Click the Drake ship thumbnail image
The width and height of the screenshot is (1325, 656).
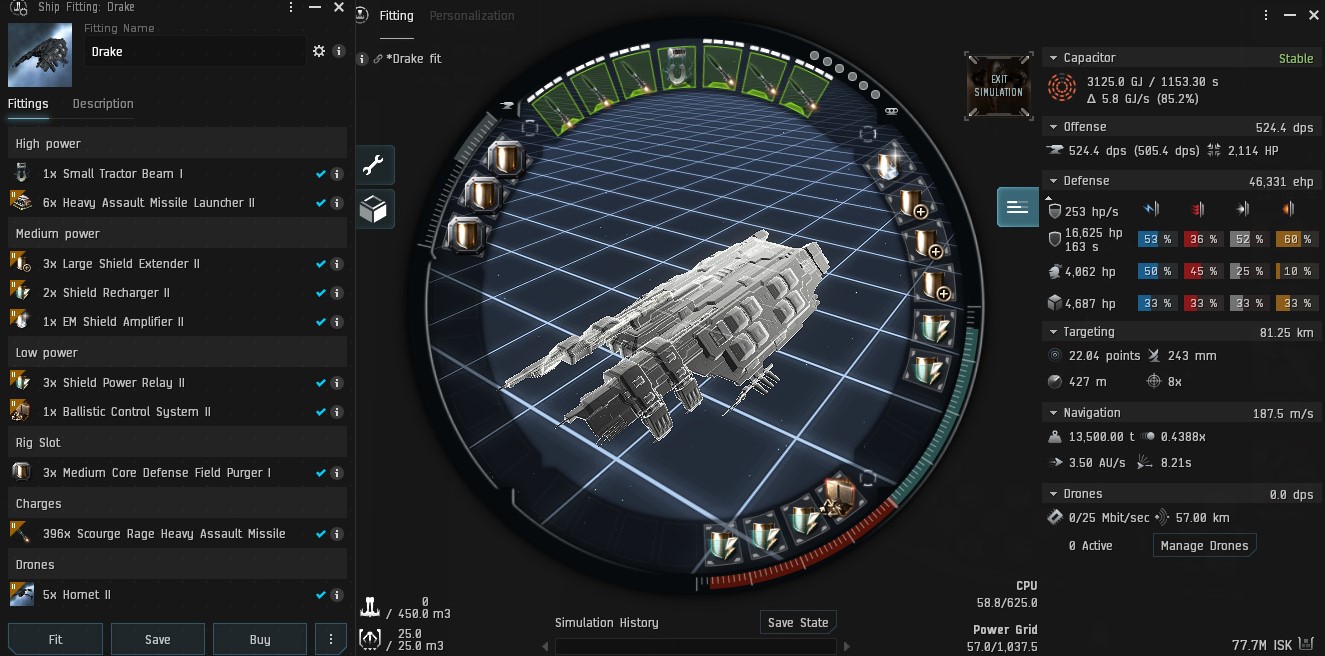click(x=41, y=56)
